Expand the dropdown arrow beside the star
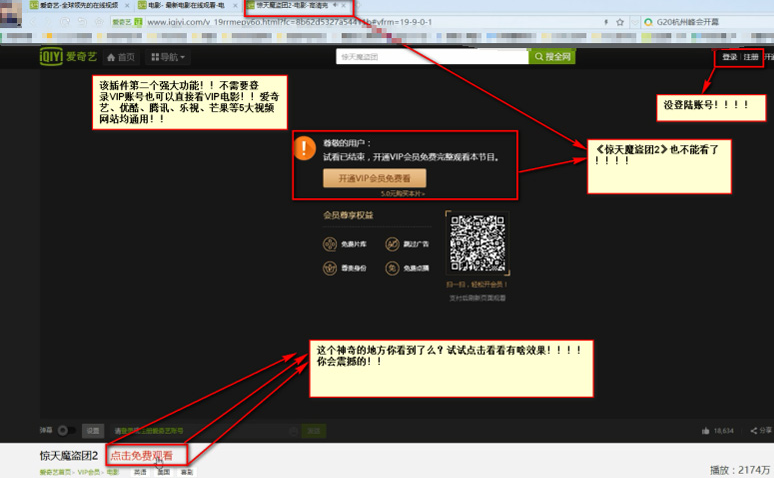 pyautogui.click(x=635, y=22)
